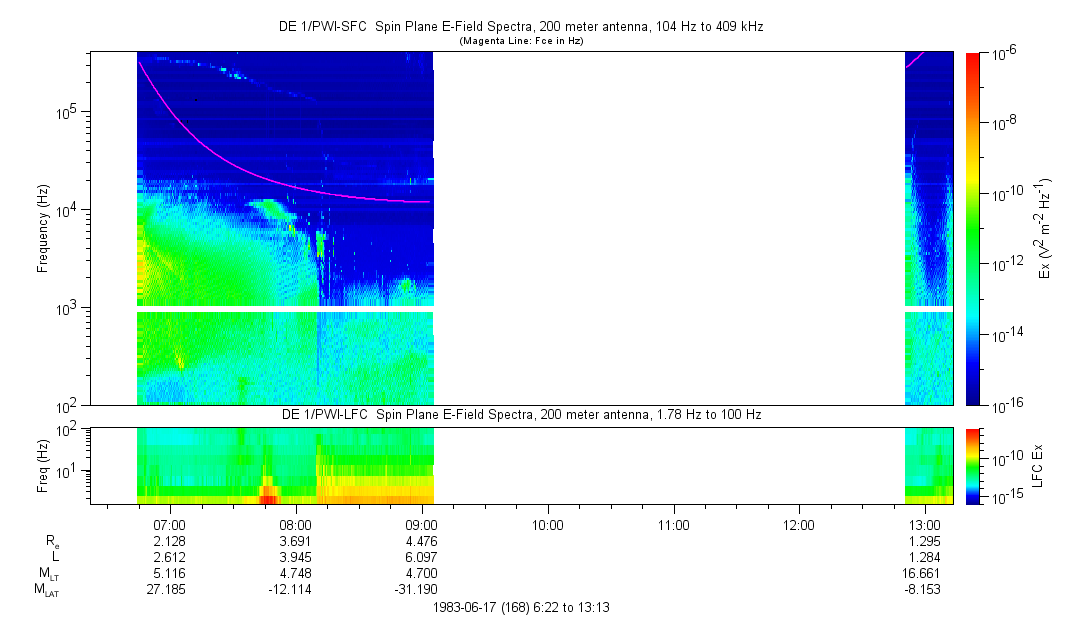Click the L value 6.097
The height and width of the screenshot is (620, 1083).
click(422, 556)
